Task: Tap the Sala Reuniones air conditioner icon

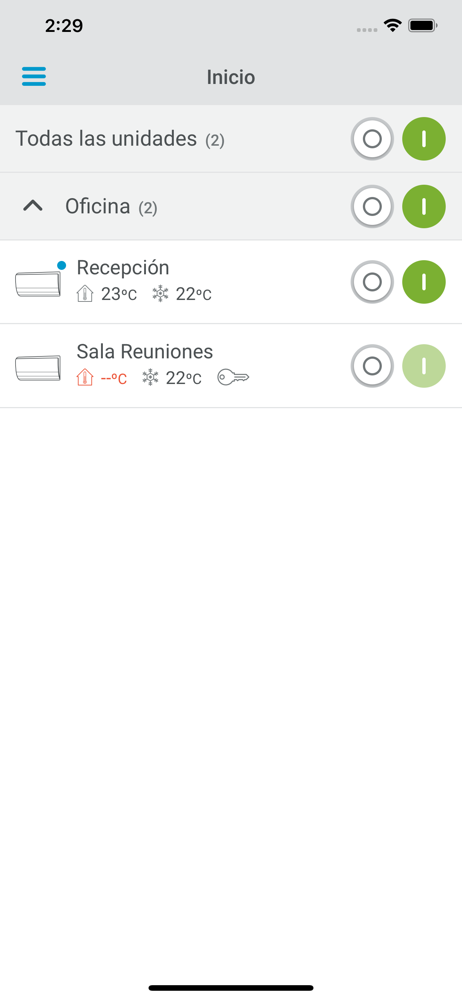Action: [x=38, y=368]
